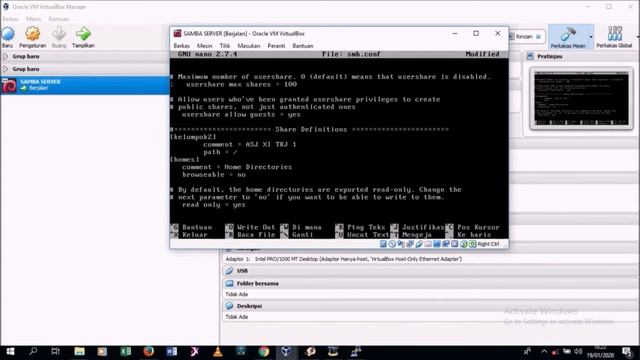Open VLC cone icon on taskbar
This screenshot has width=640, height=360.
pyautogui.click(x=218, y=351)
